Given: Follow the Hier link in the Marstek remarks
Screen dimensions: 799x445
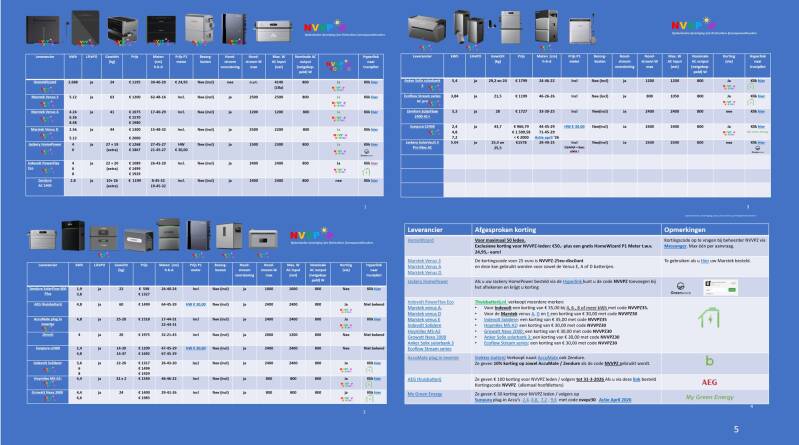Looking at the screenshot, I should [x=704, y=260].
